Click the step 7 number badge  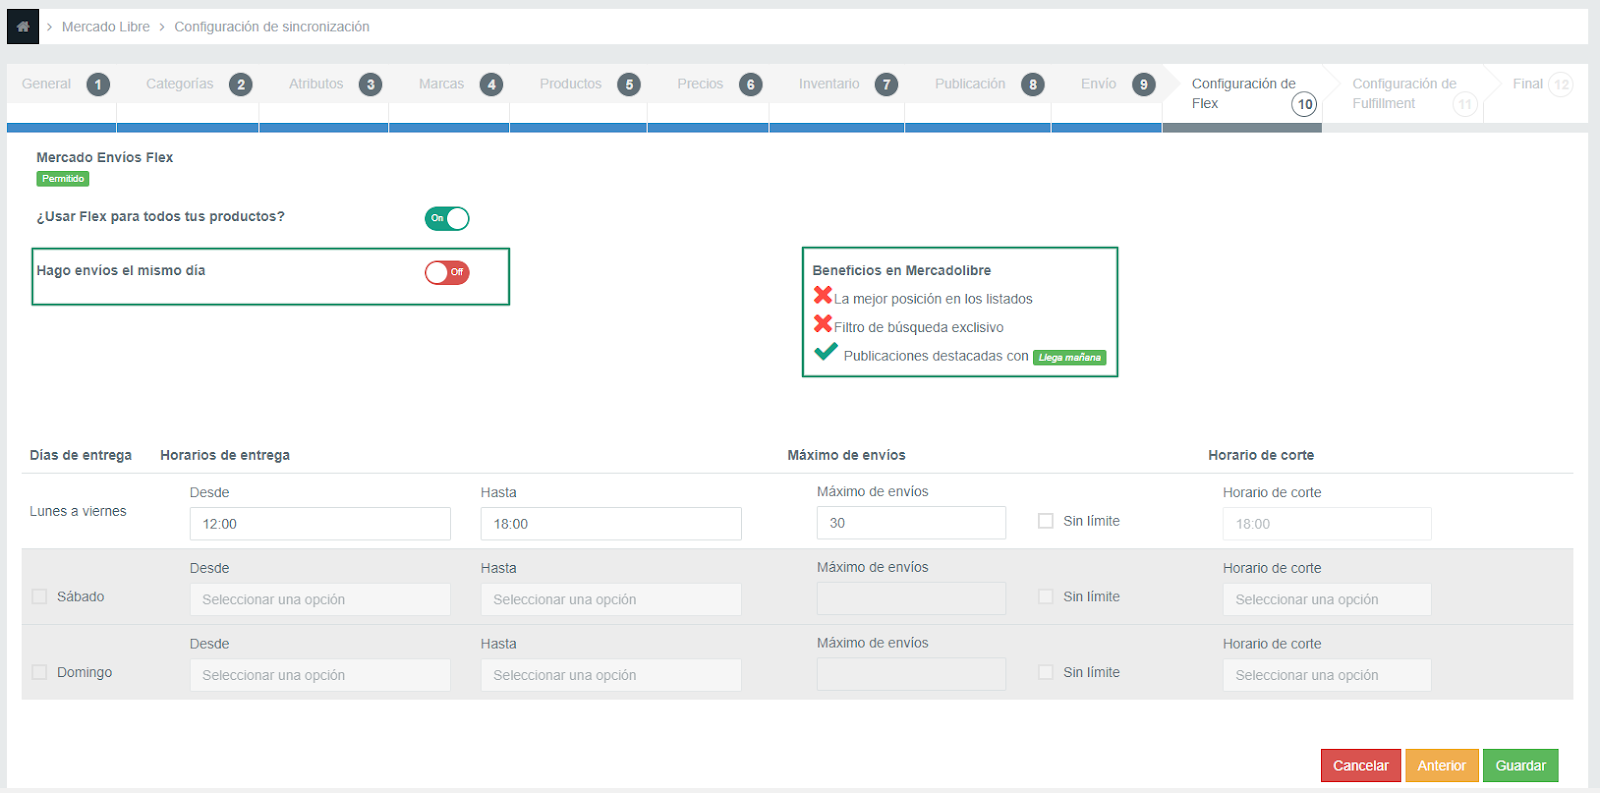887,85
